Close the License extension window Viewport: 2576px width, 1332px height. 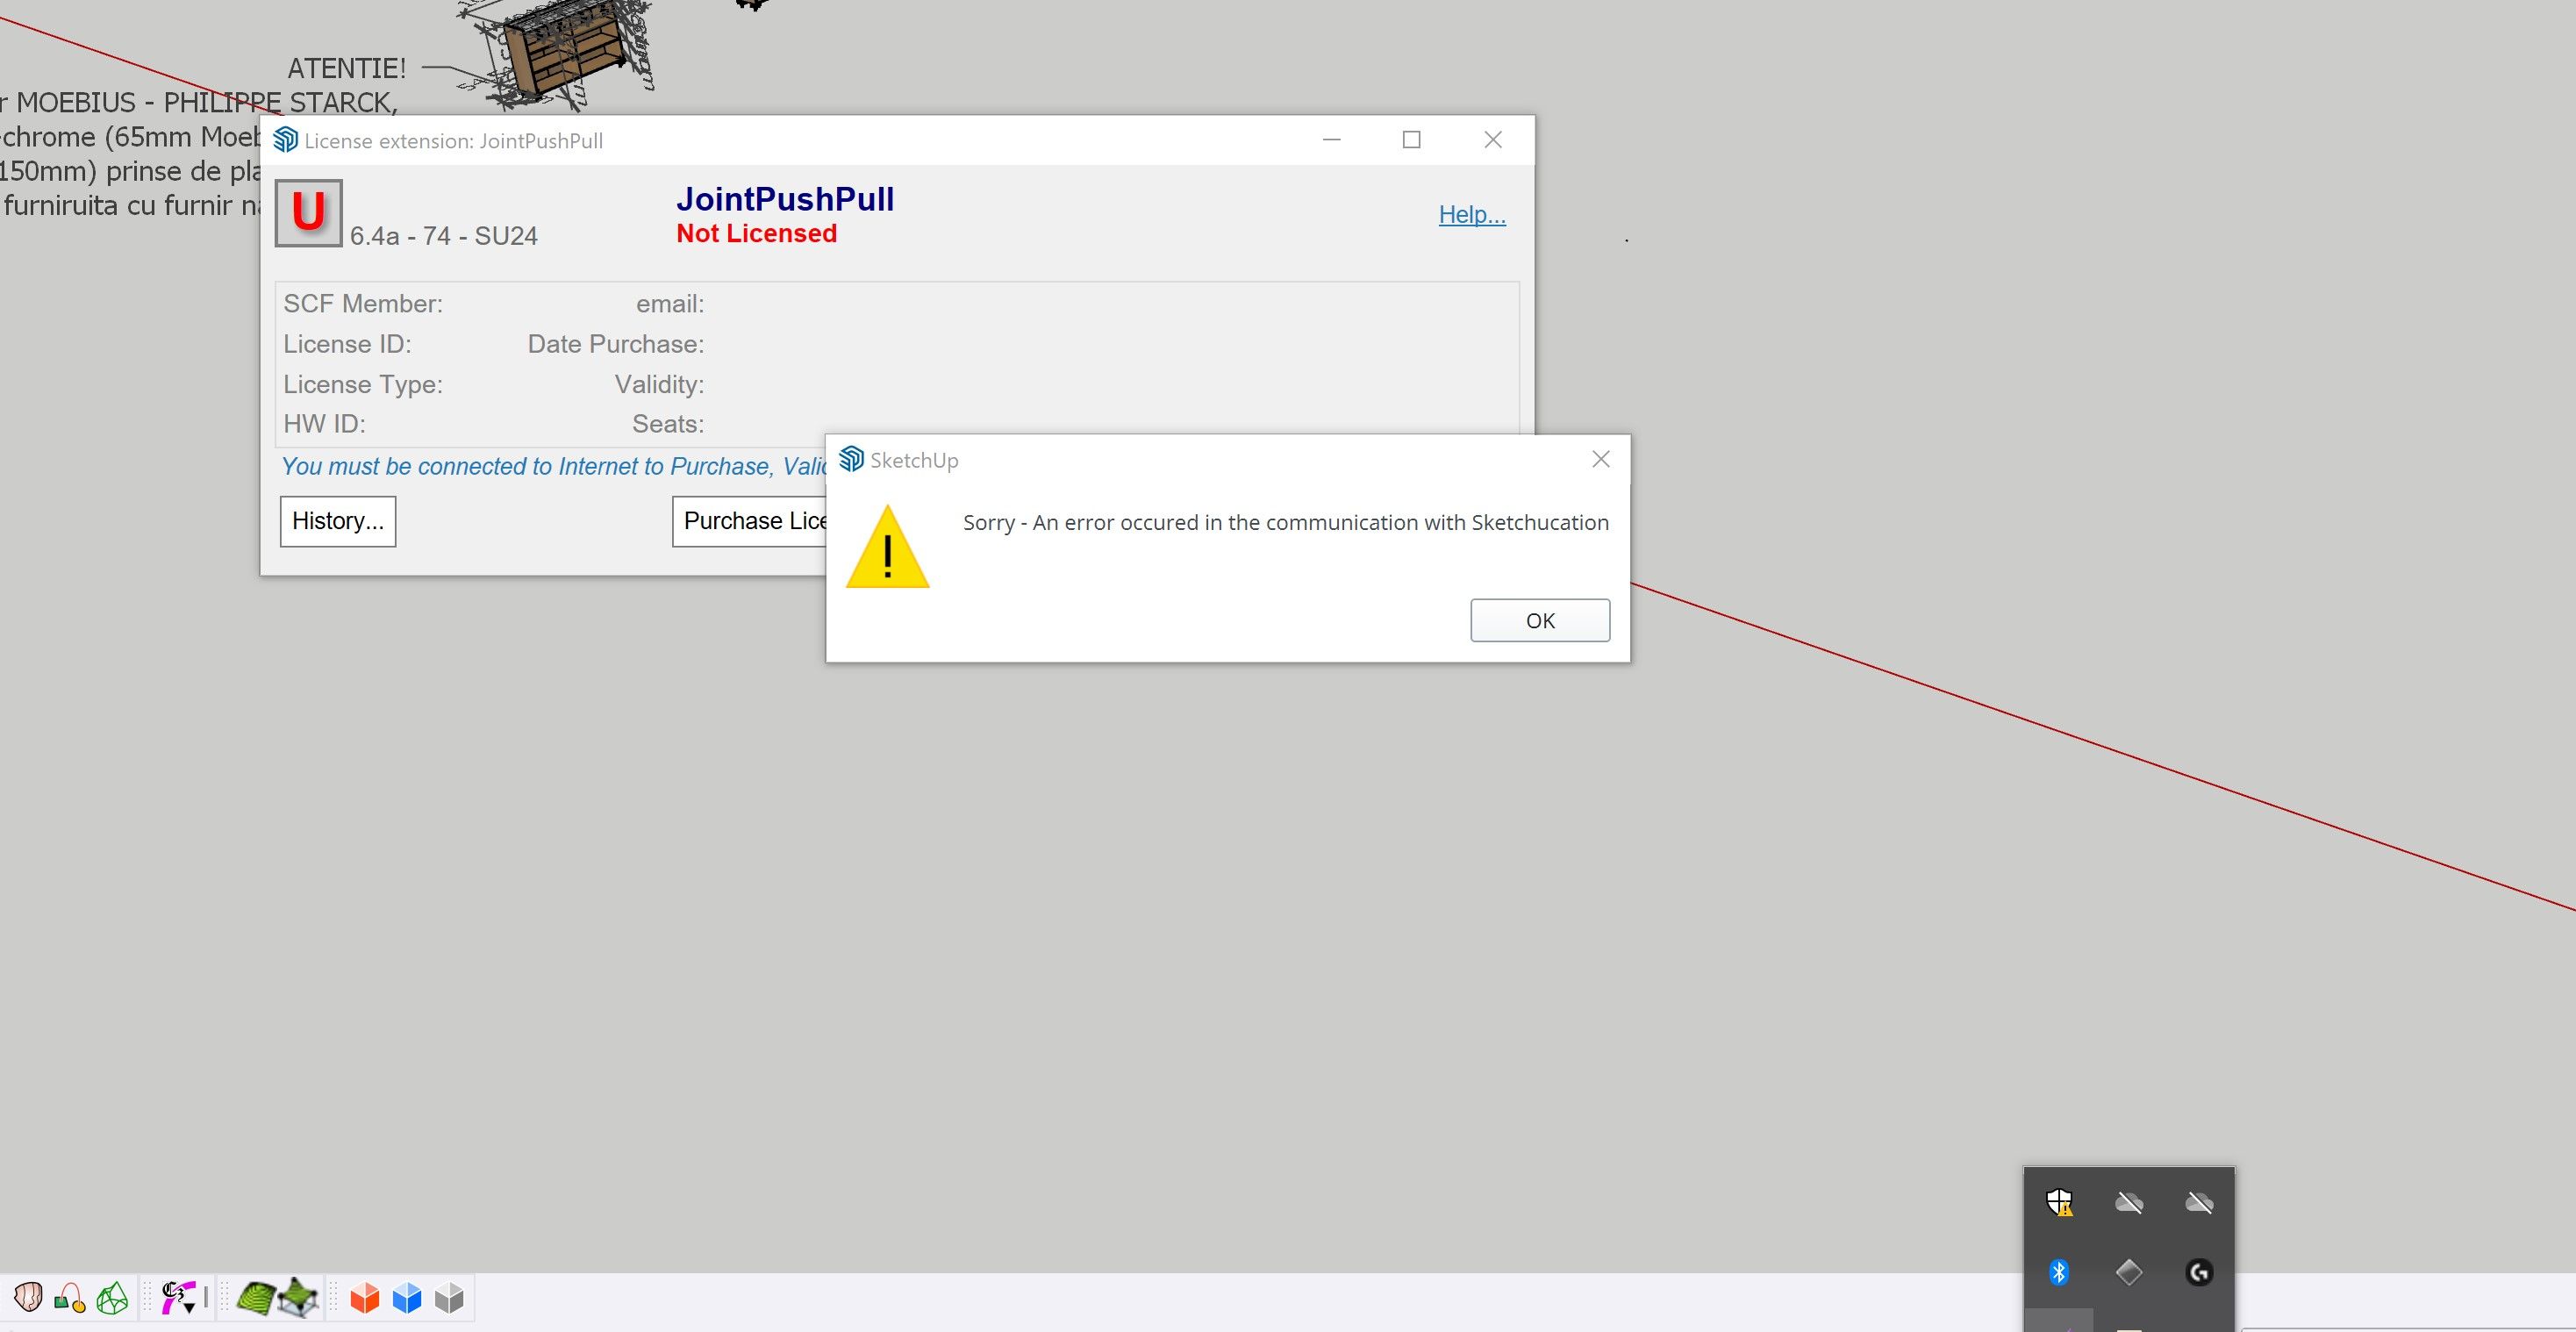1492,140
